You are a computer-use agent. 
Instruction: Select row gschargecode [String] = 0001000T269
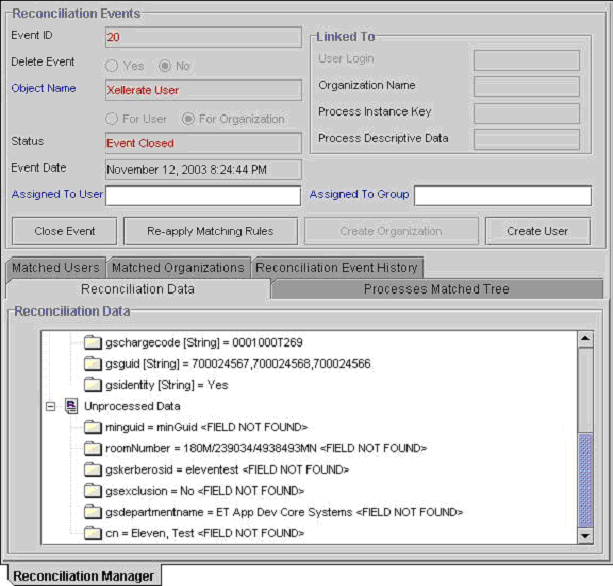[x=204, y=342]
